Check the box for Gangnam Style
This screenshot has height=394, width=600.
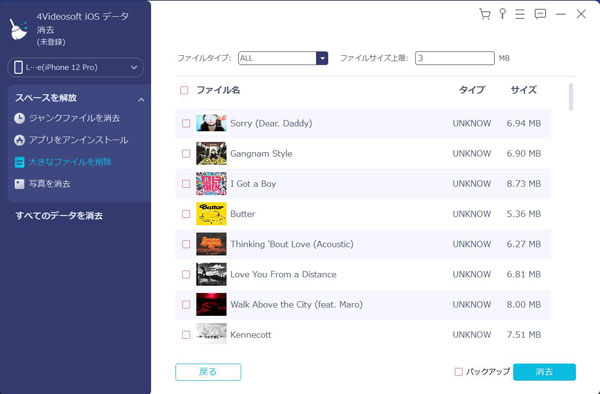coord(186,153)
